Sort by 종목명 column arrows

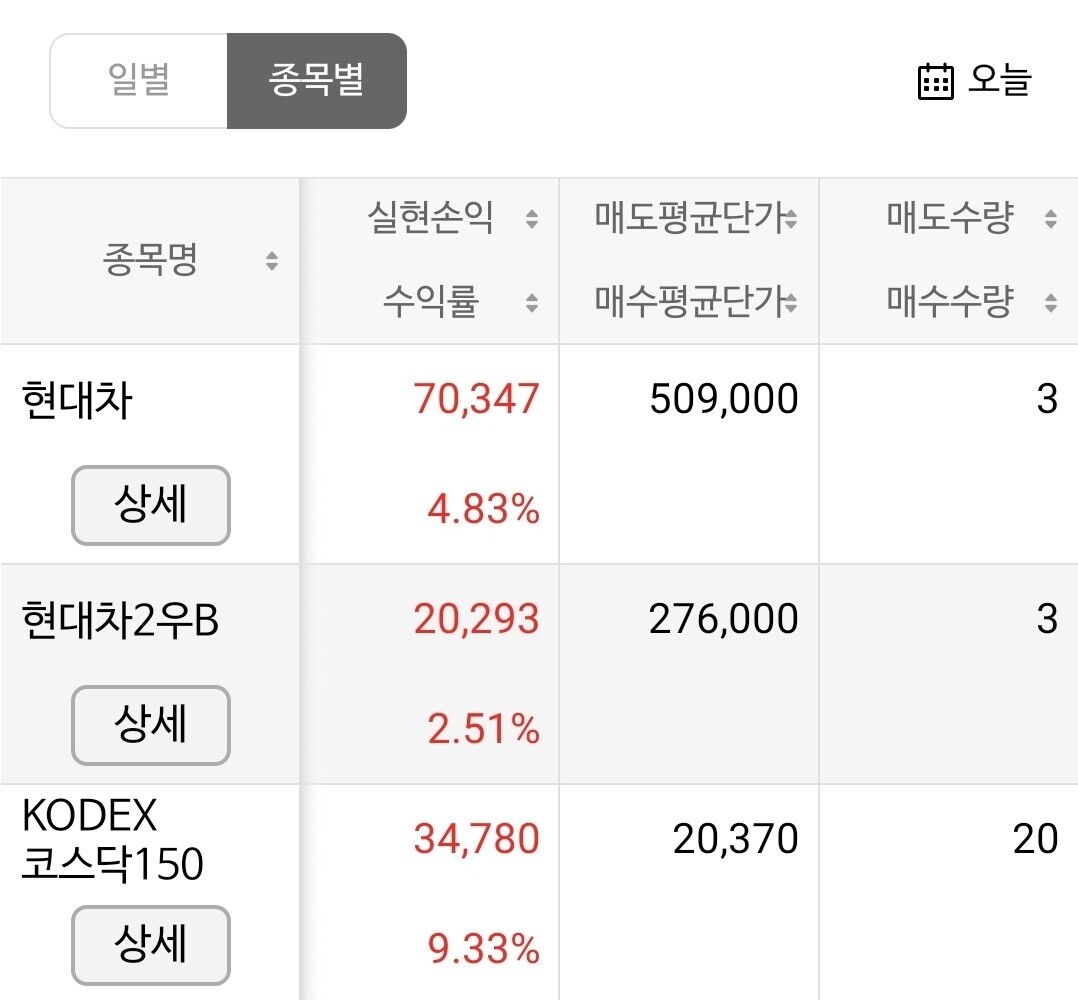click(271, 262)
